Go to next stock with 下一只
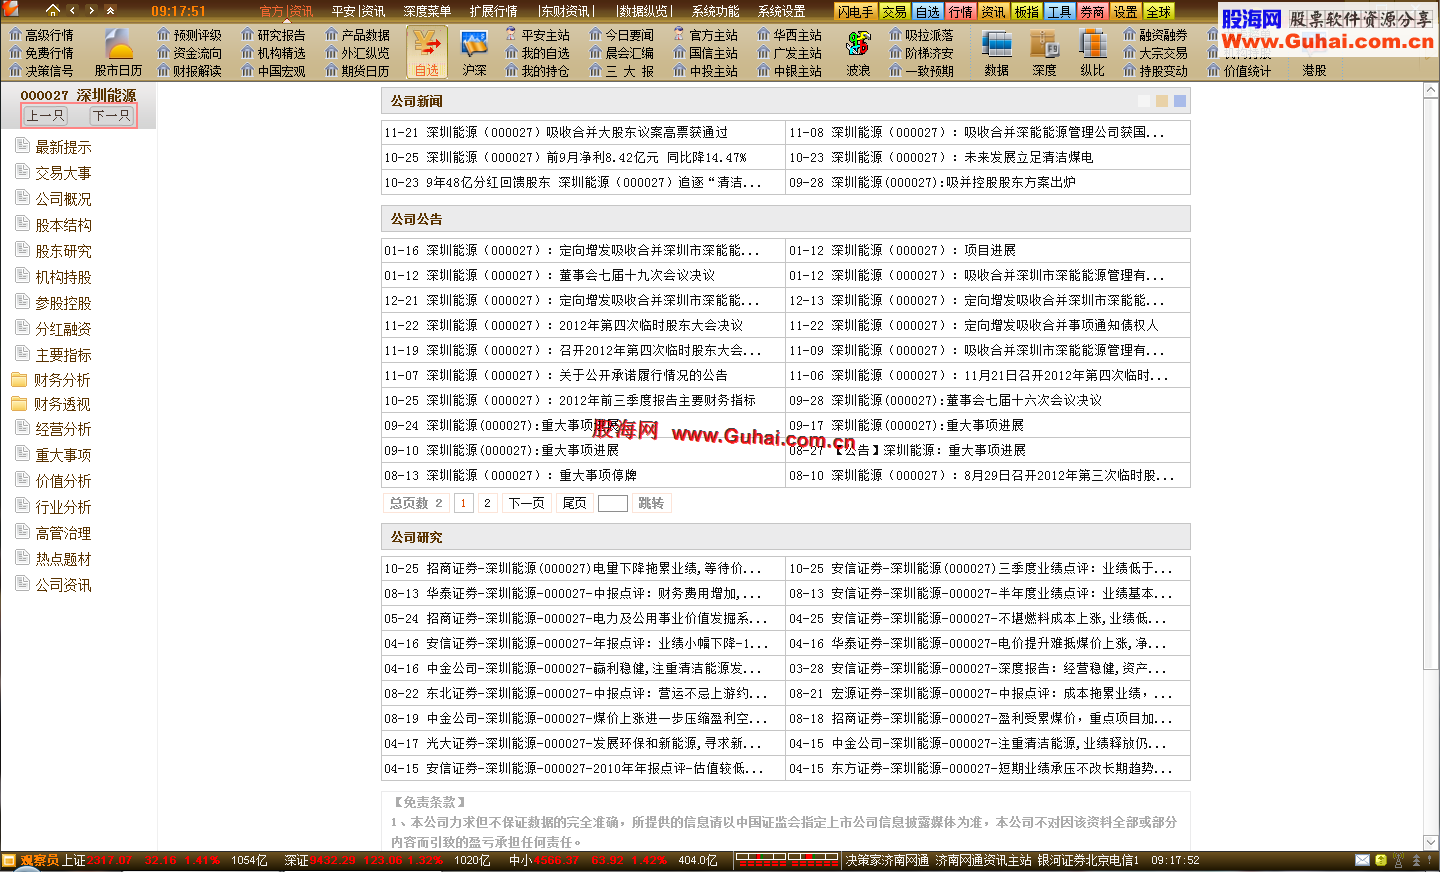 coord(111,116)
